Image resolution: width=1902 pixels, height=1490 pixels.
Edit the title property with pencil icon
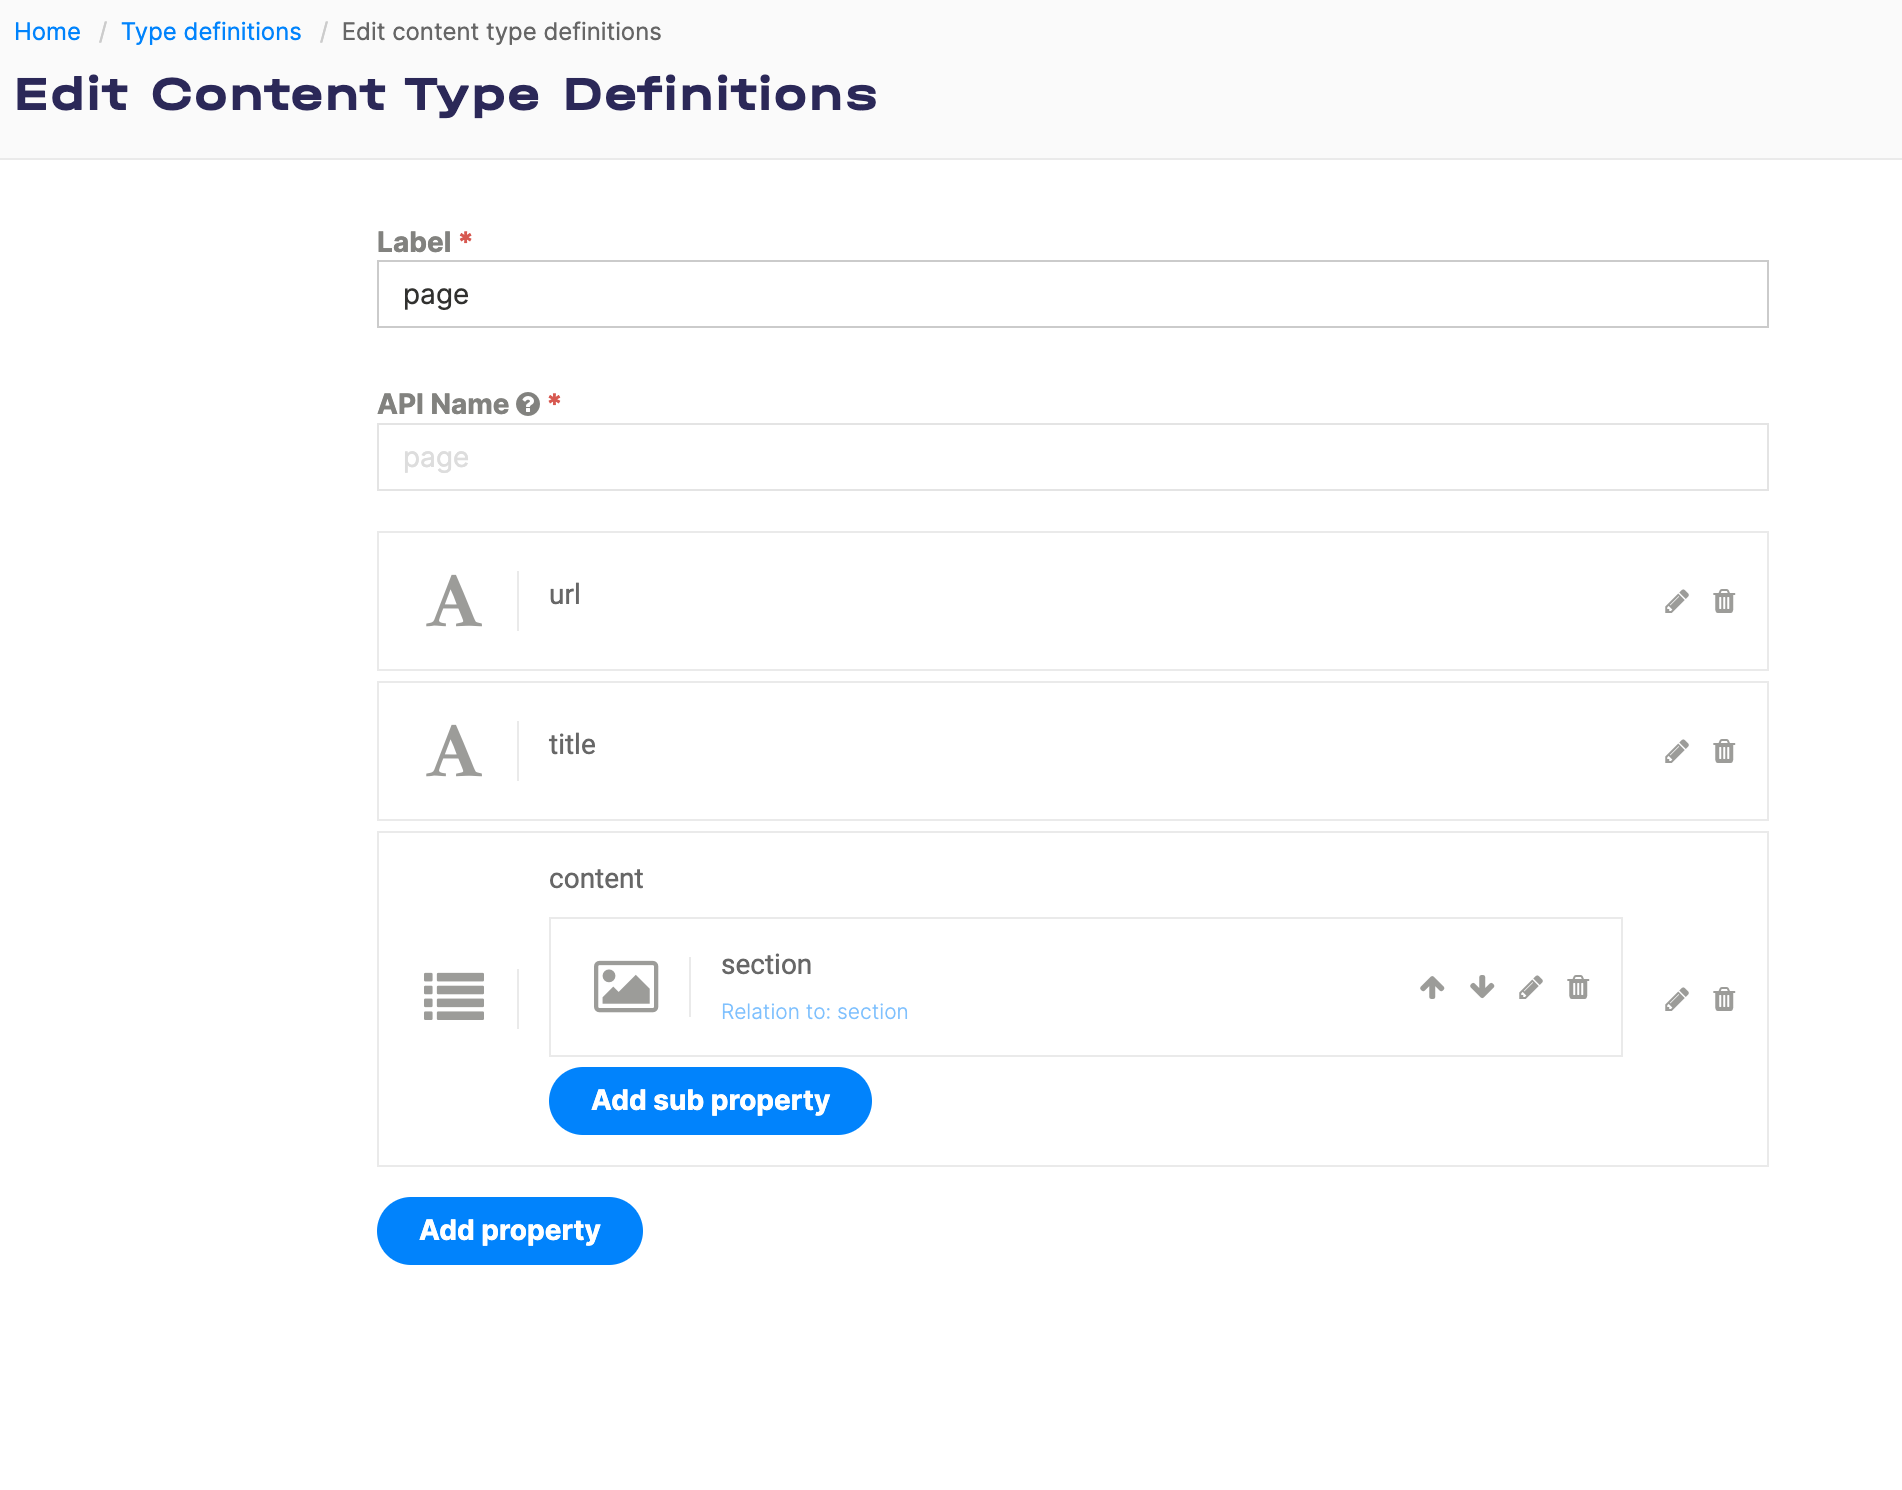pos(1677,751)
